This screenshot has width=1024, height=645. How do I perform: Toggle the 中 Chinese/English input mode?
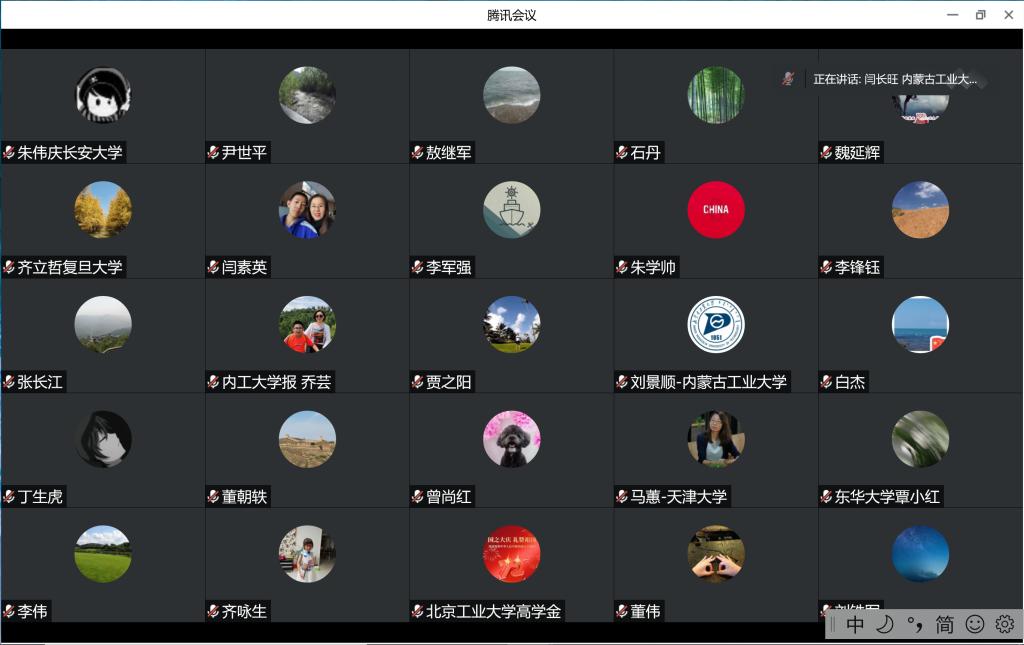[x=855, y=624]
